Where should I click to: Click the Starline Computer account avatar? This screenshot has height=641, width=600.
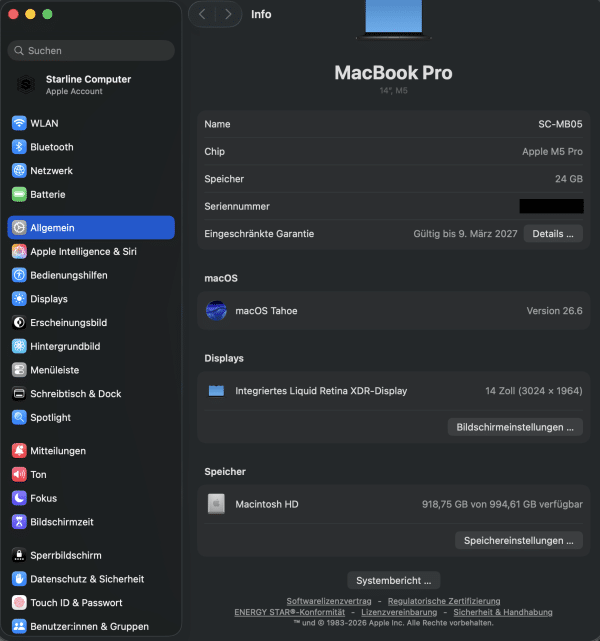(26, 85)
